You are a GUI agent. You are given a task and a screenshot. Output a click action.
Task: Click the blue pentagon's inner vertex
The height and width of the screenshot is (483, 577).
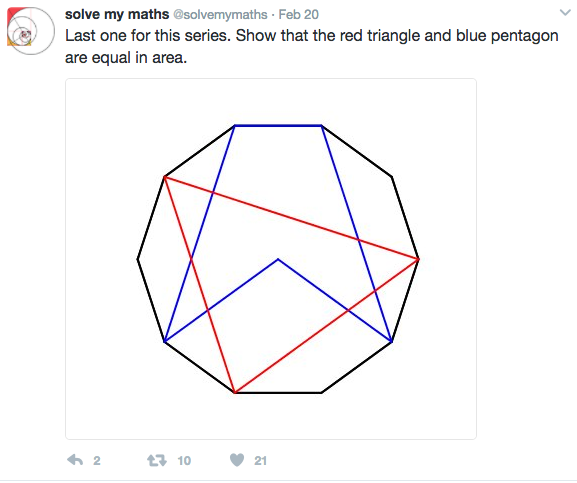pyautogui.click(x=278, y=259)
